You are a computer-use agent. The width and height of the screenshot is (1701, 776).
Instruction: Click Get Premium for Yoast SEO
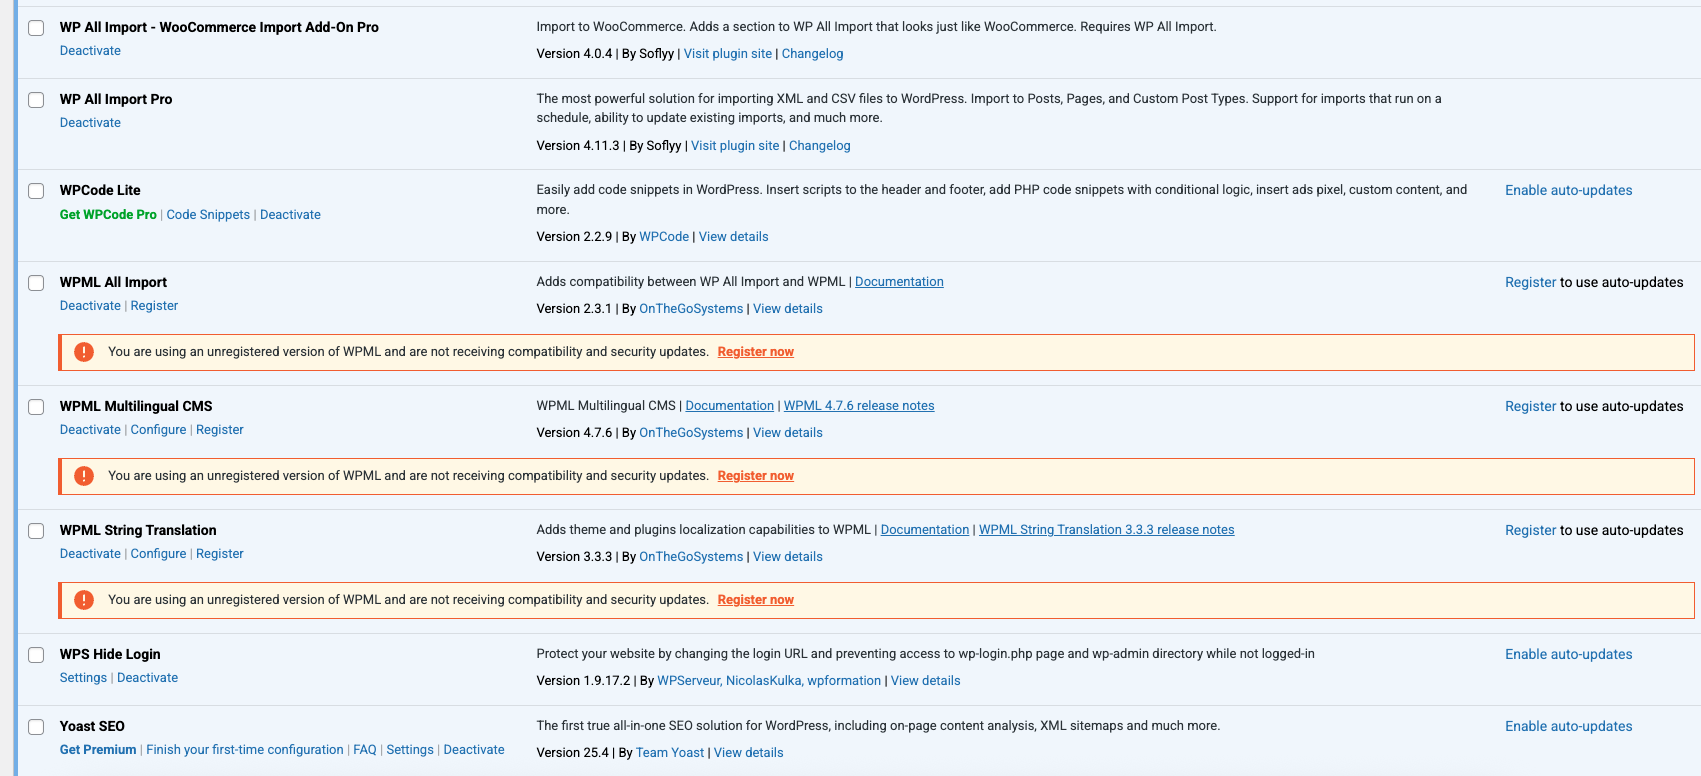98,750
